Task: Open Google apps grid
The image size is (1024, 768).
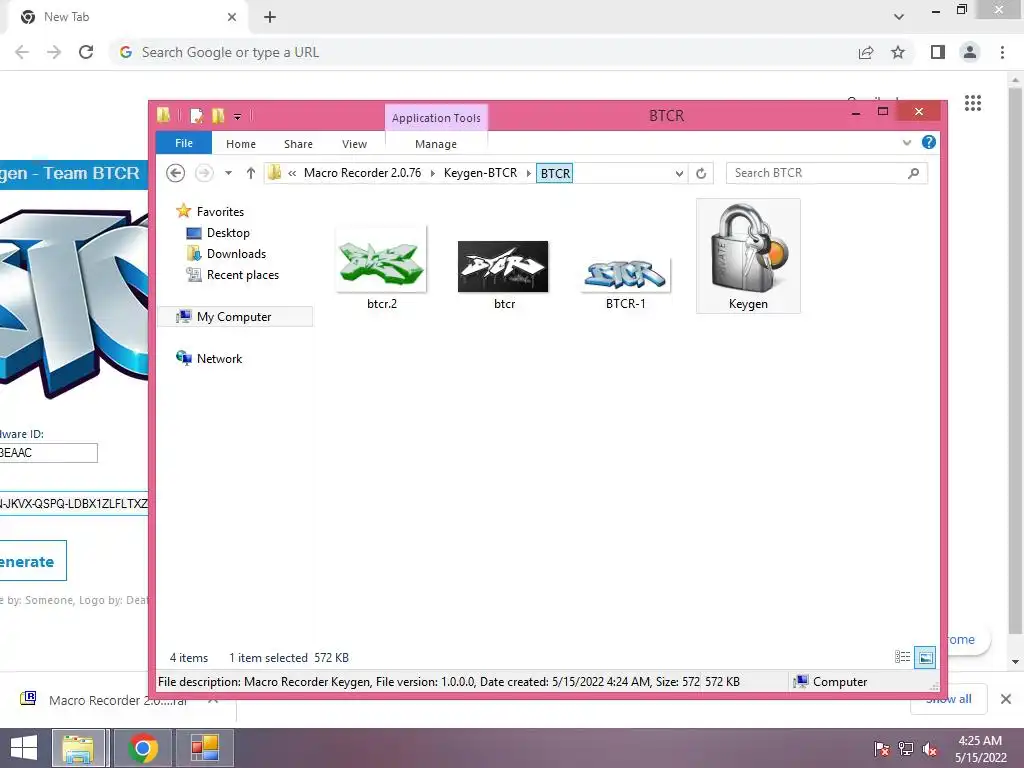Action: (972, 103)
